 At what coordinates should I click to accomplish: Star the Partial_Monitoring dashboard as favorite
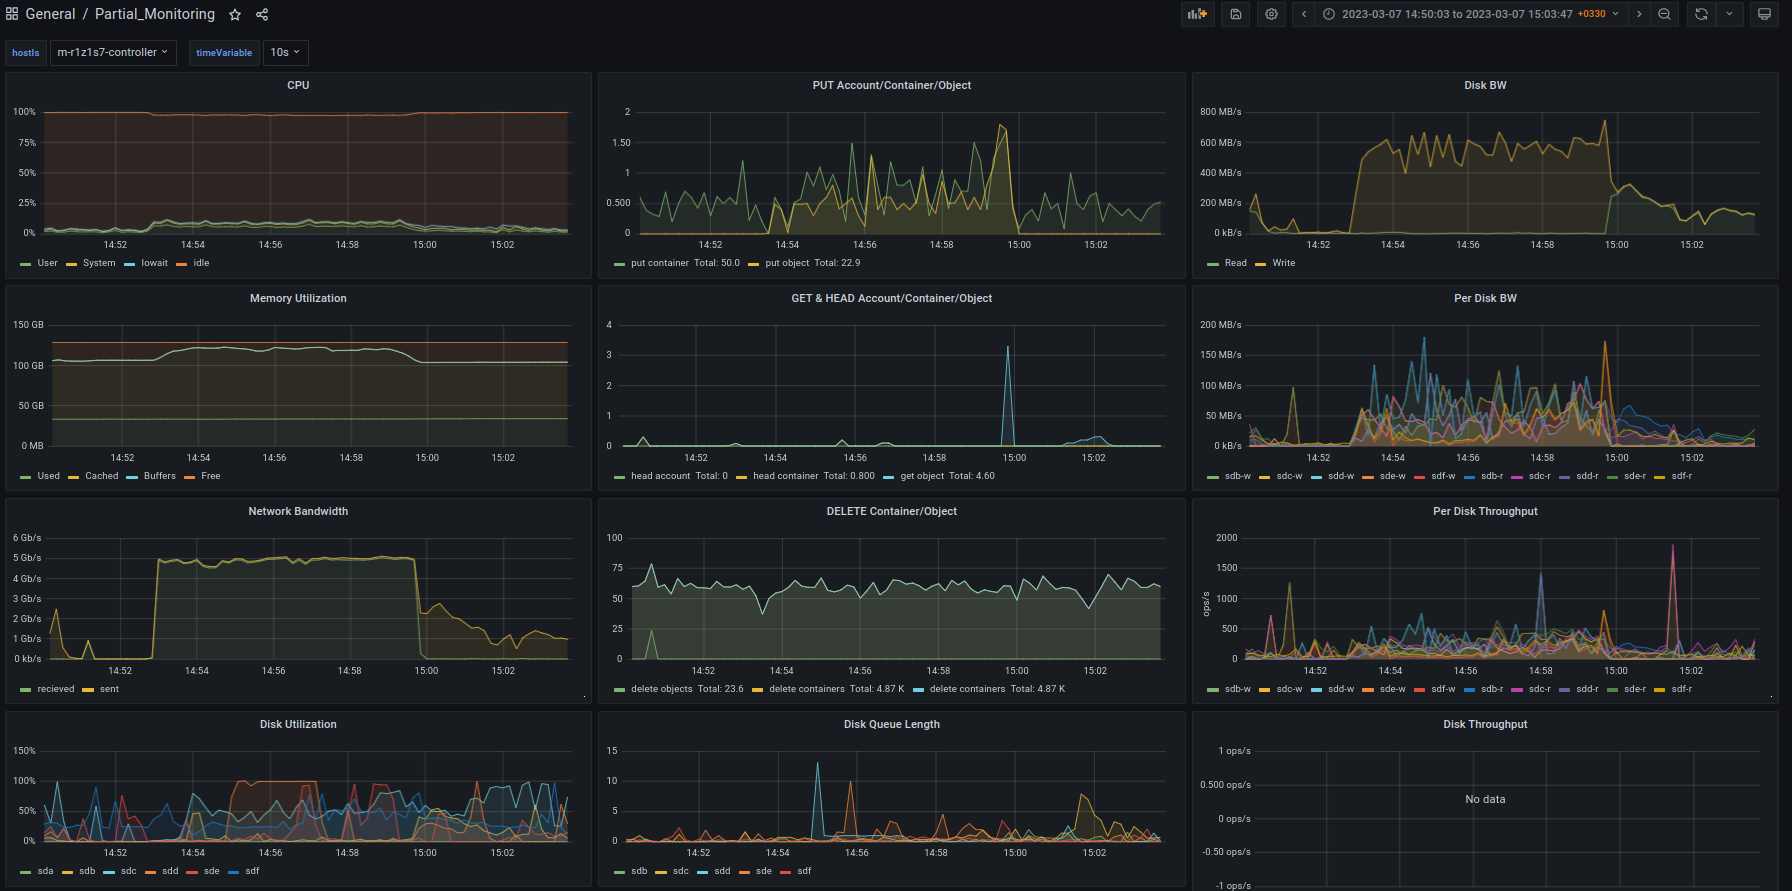pyautogui.click(x=235, y=15)
